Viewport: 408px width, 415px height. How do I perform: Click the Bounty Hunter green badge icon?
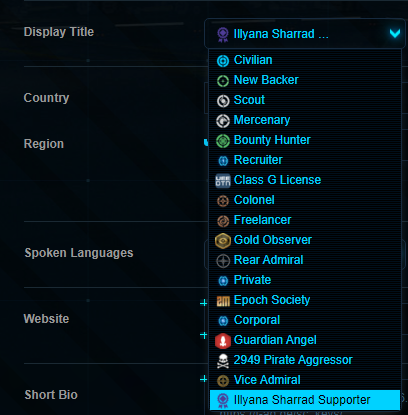tap(223, 141)
